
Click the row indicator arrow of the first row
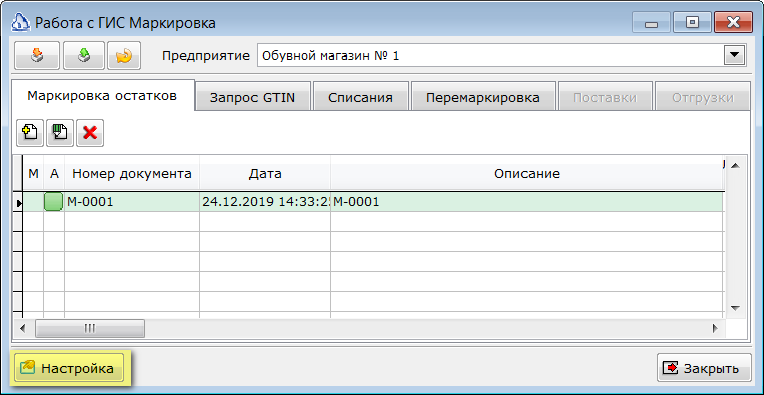click(x=18, y=203)
